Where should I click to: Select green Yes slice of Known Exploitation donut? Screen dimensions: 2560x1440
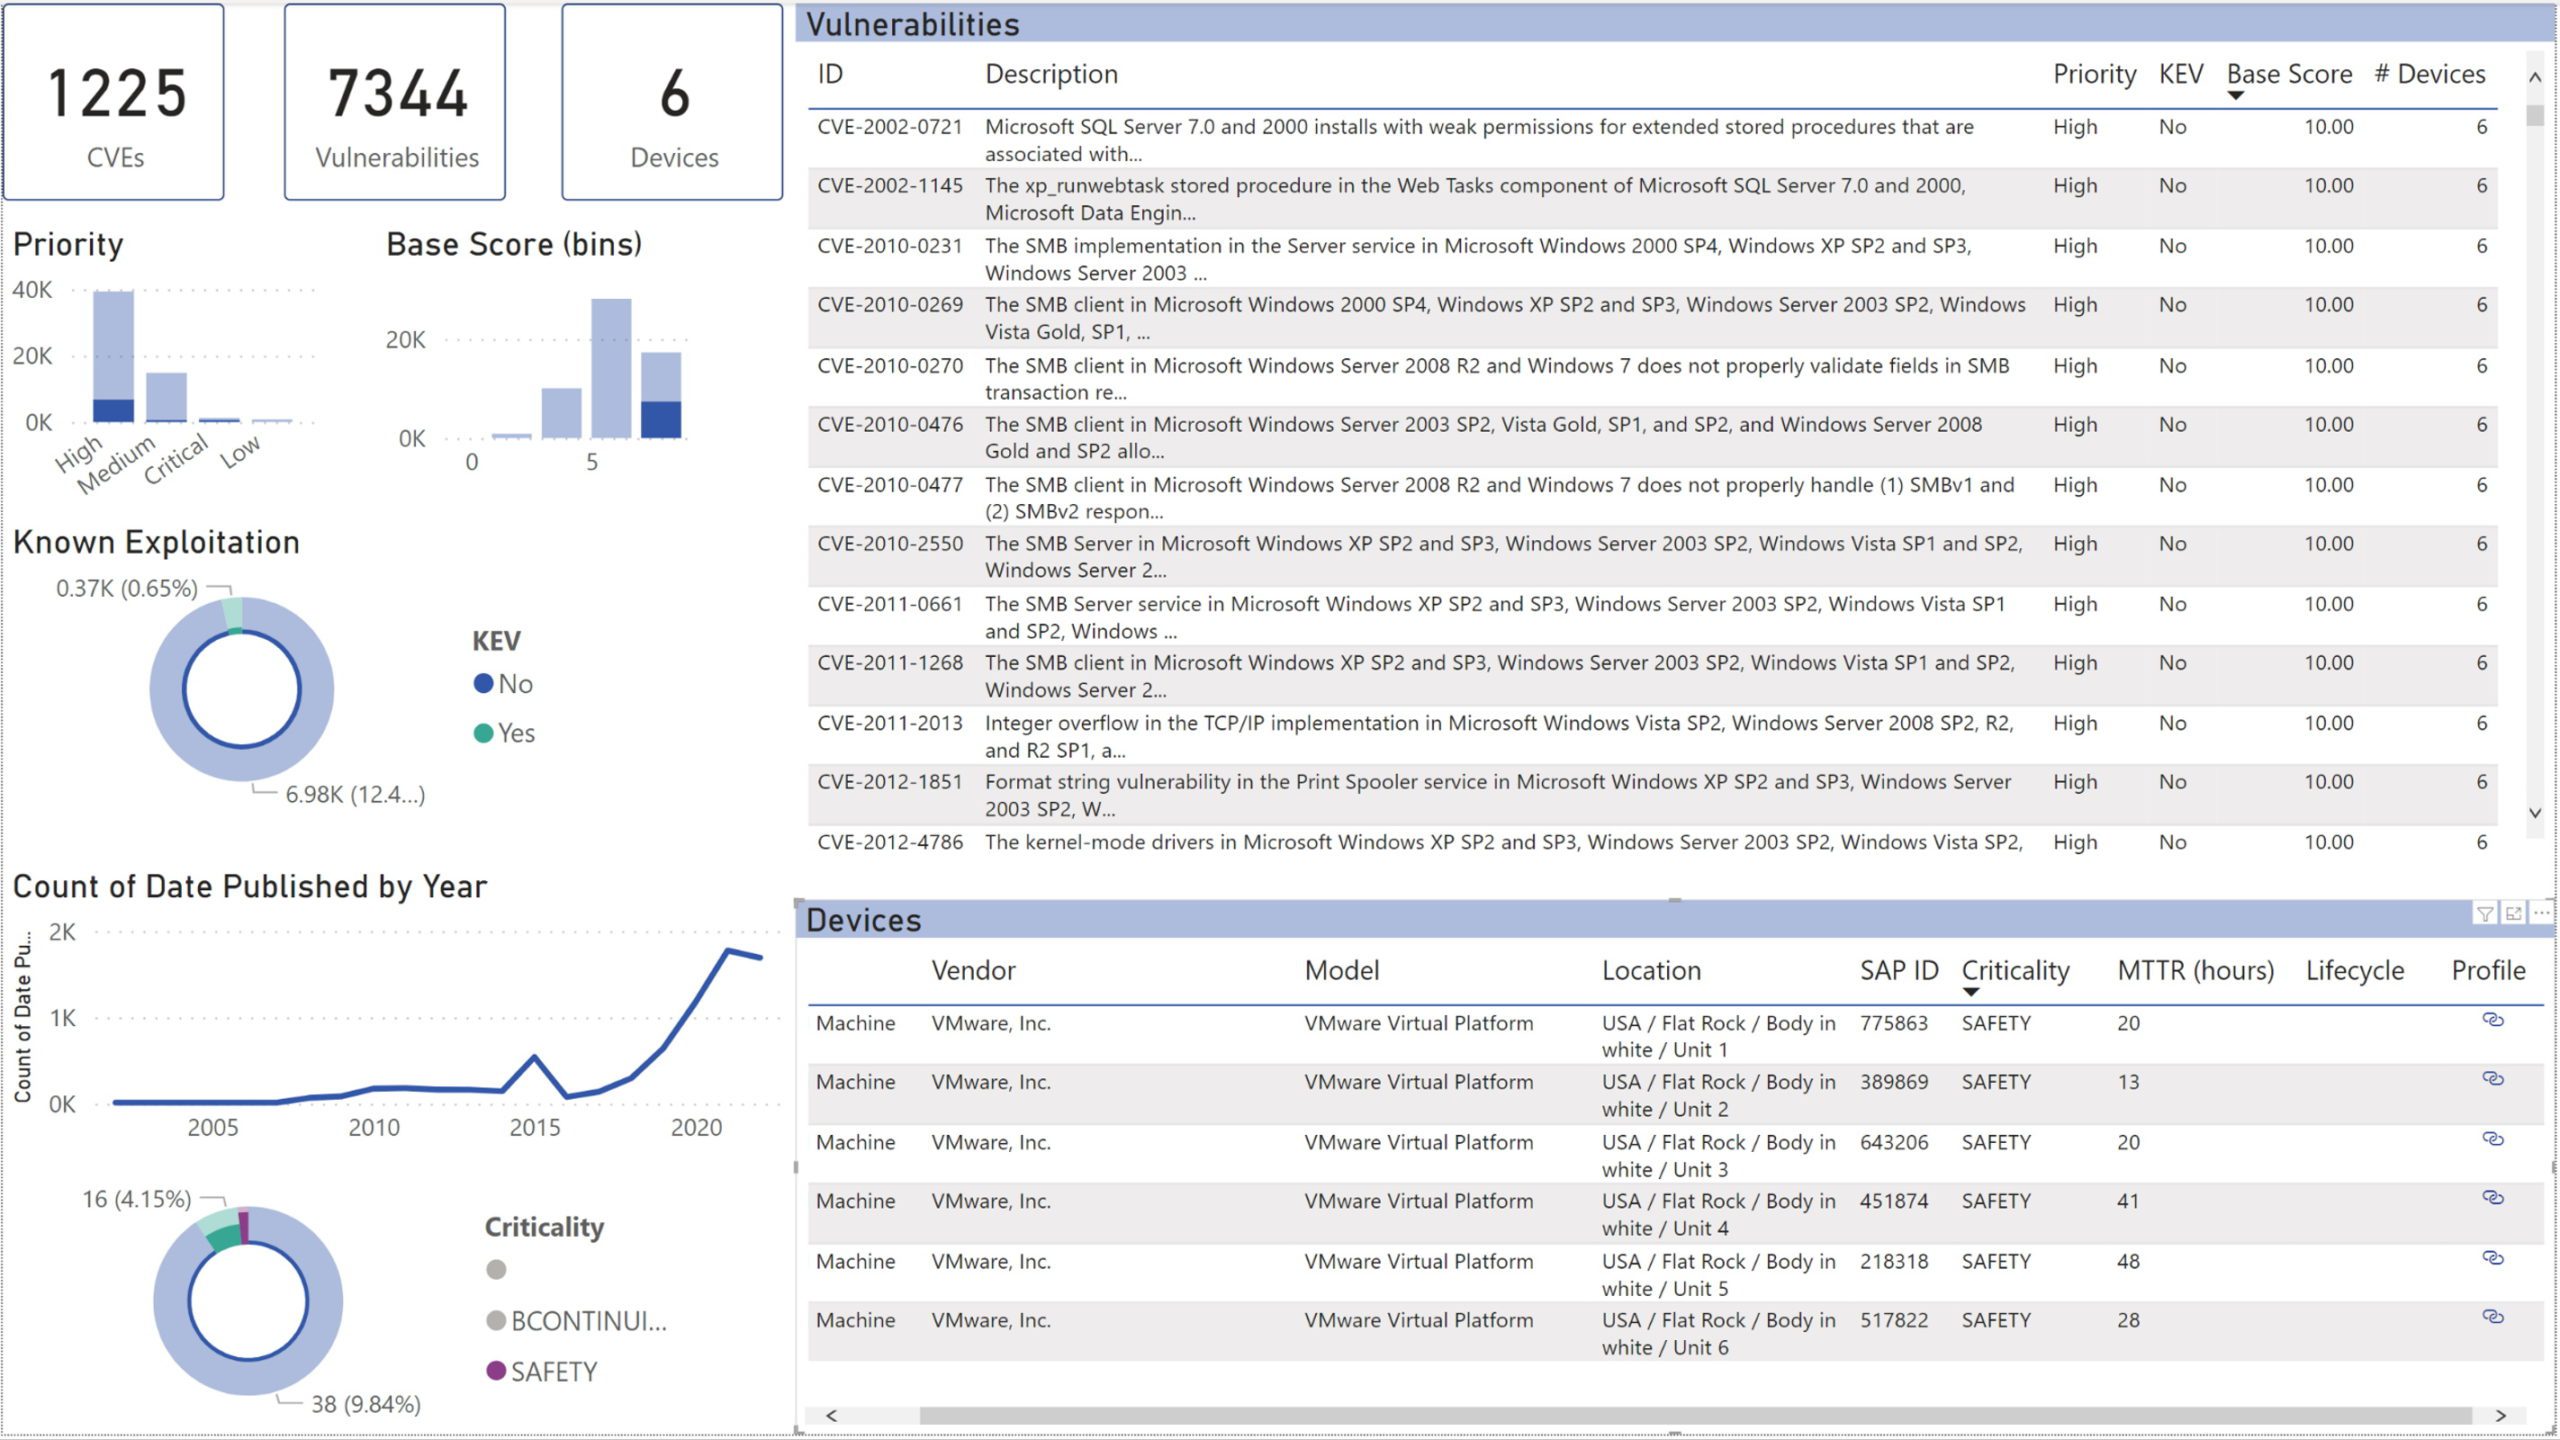pyautogui.click(x=231, y=615)
